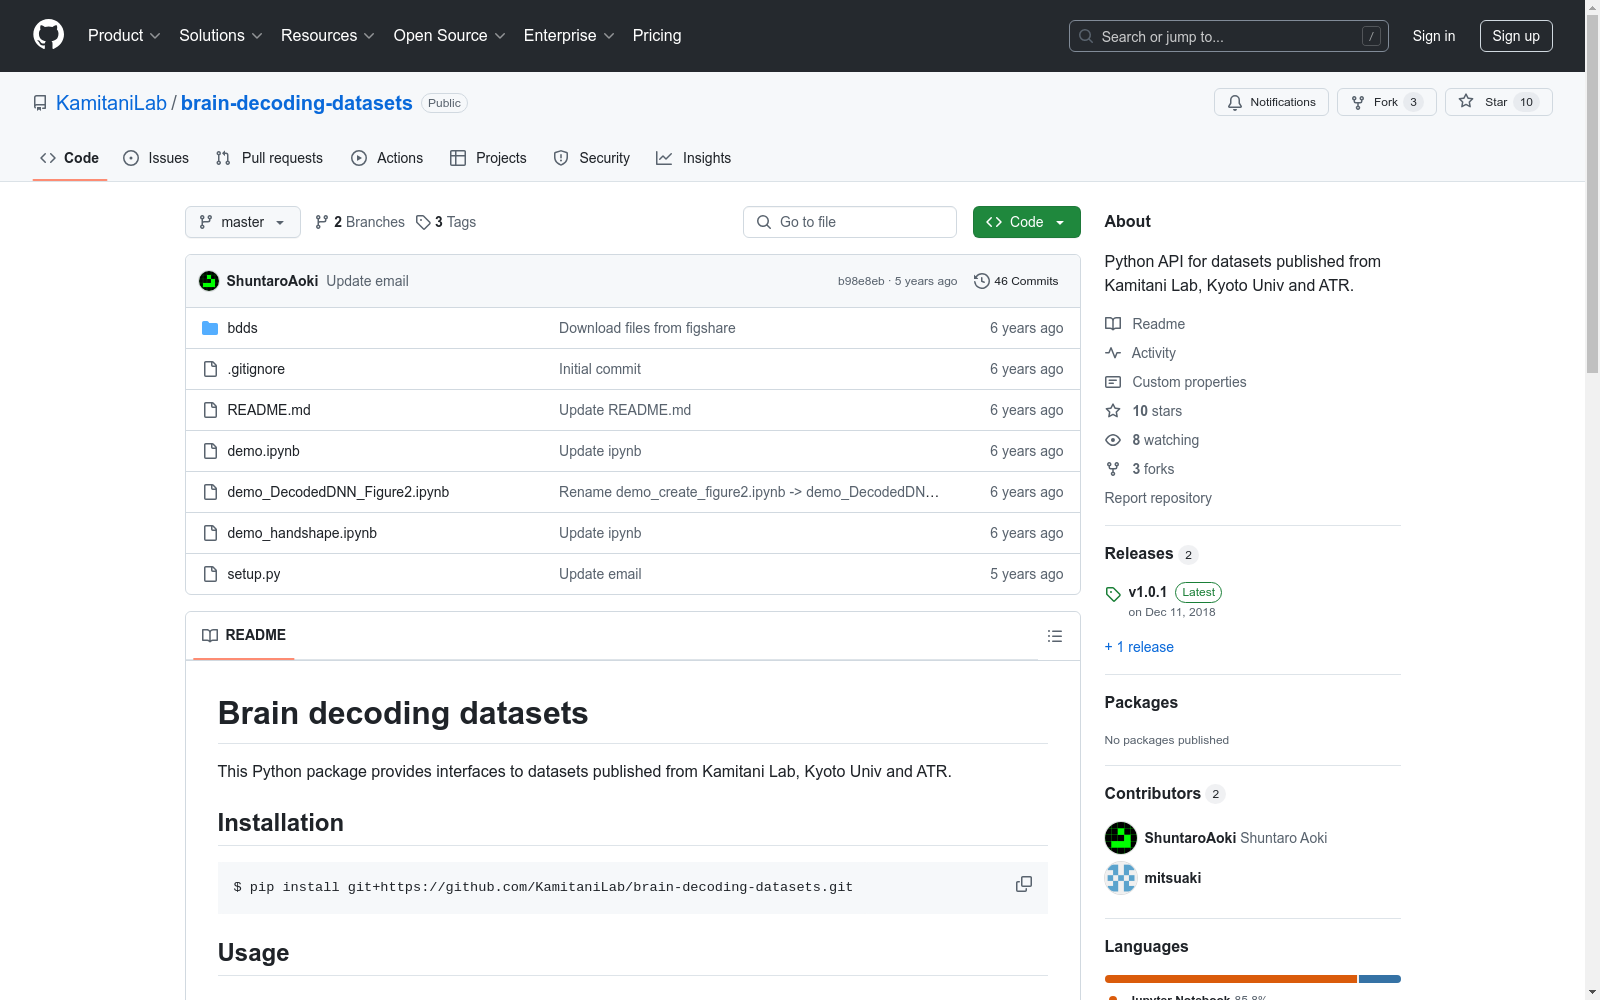
Task: Open demo_DecodedDNN_Figure2.ipynb file
Action: coord(338,492)
